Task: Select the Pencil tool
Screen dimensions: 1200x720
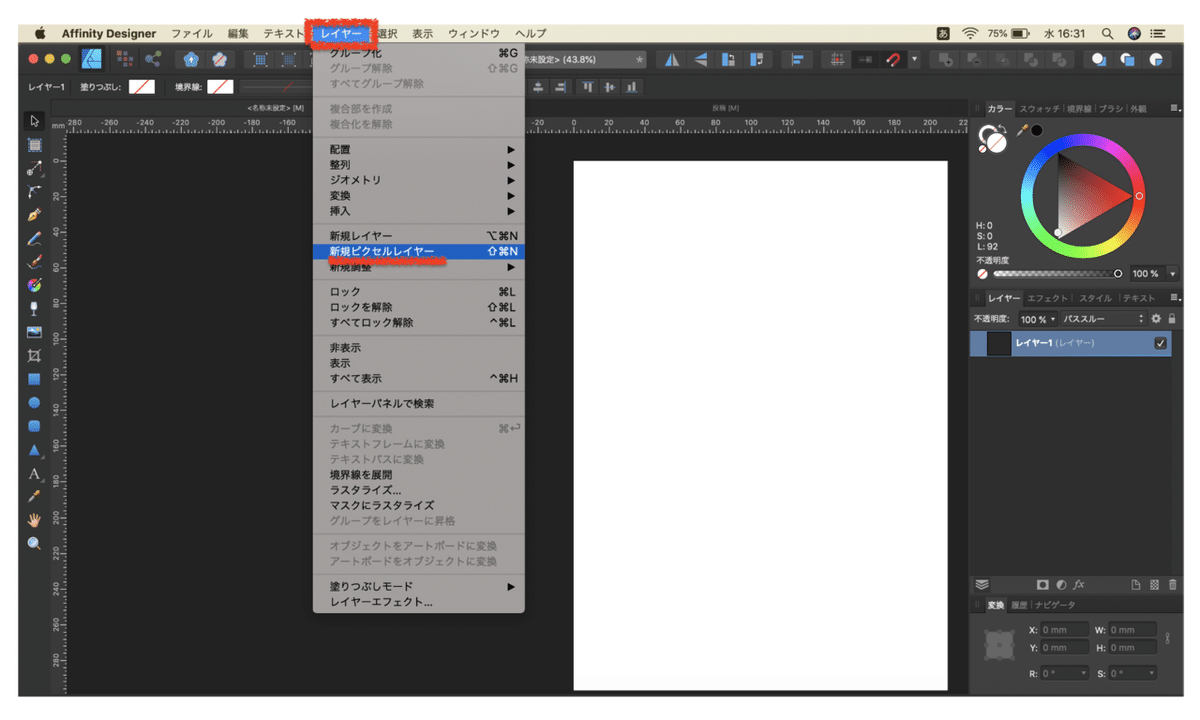Action: [34, 238]
